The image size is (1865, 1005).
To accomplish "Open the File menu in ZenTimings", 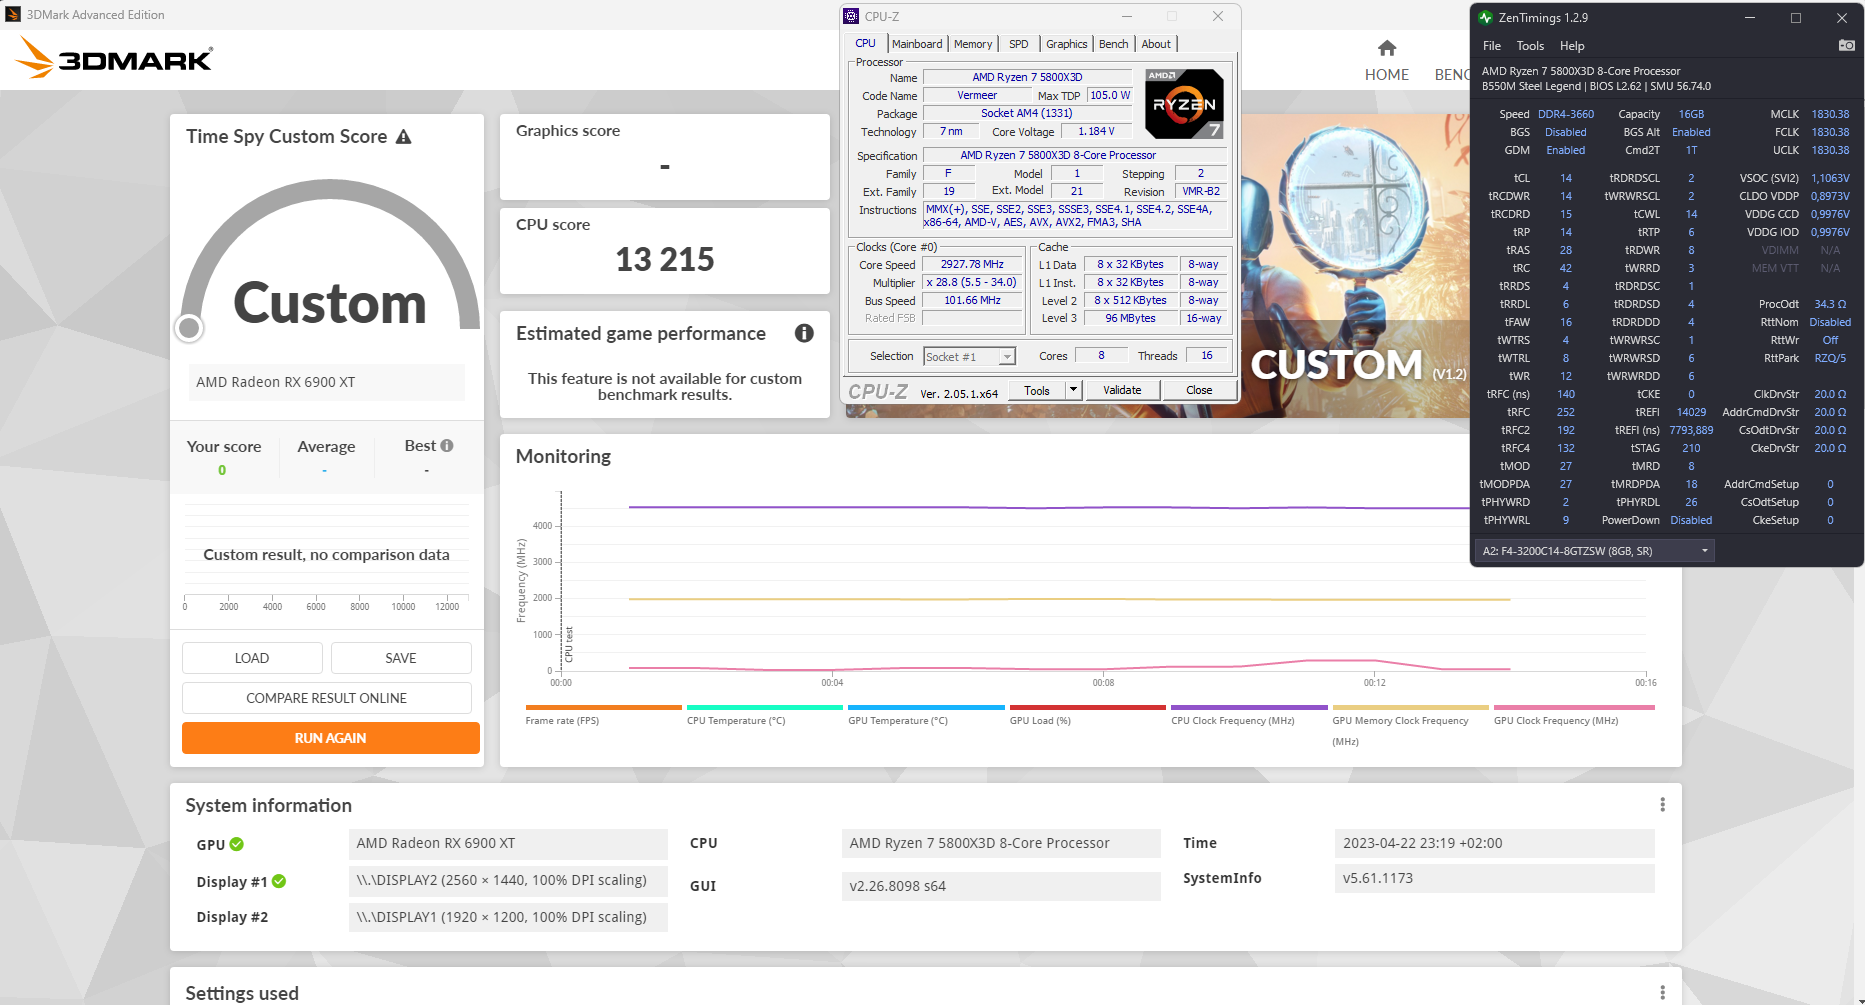I will tap(1491, 46).
